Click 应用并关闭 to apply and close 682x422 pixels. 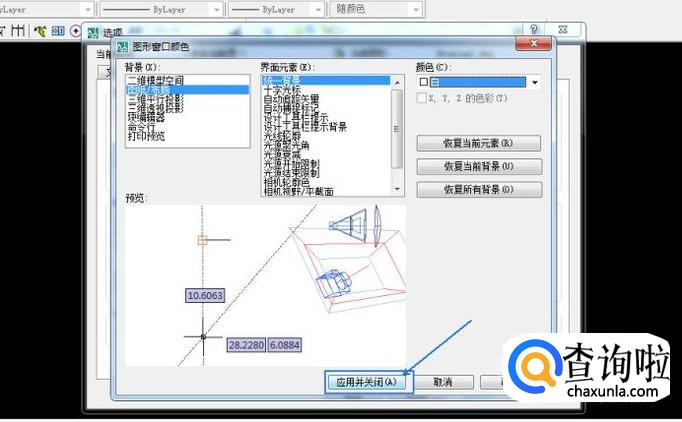click(x=366, y=382)
